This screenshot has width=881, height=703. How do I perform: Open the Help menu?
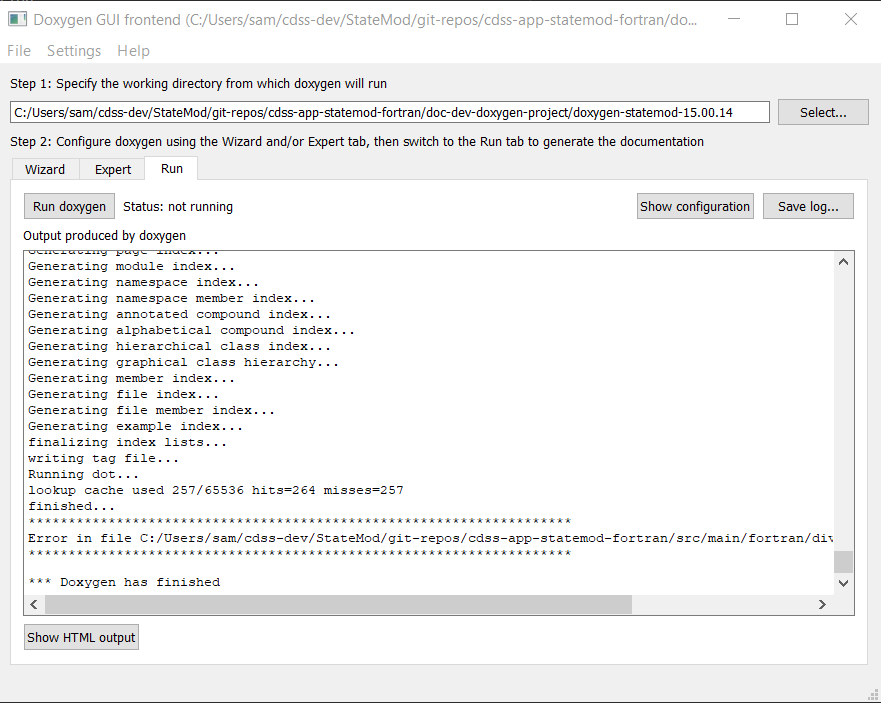tap(133, 51)
